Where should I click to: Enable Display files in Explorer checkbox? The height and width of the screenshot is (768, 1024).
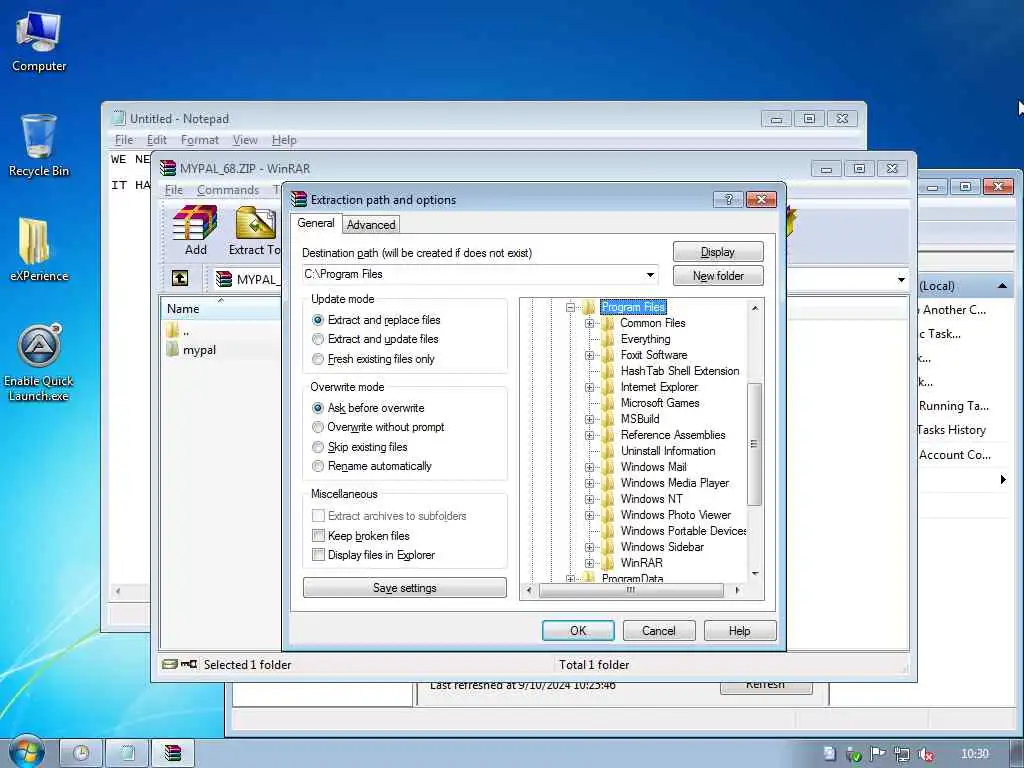tap(319, 555)
